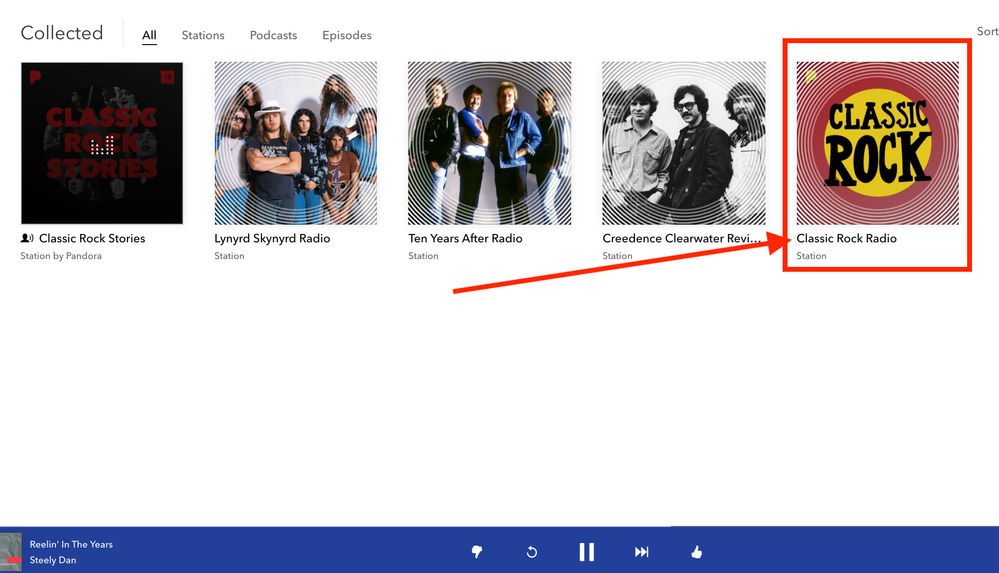
Task: Click the thumbs up icon
Action: [x=696, y=552]
